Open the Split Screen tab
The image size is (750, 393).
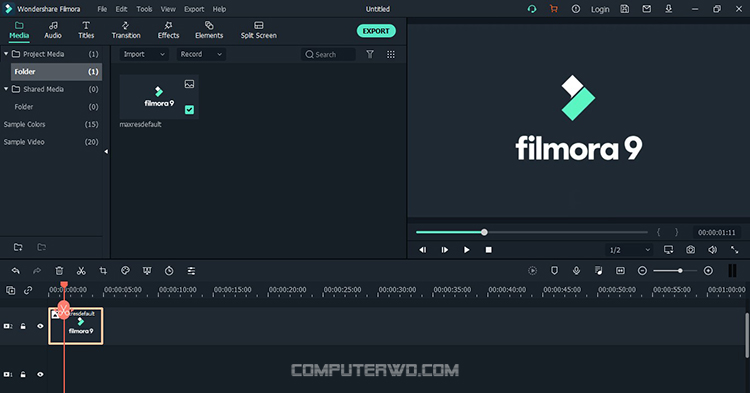tap(258, 30)
